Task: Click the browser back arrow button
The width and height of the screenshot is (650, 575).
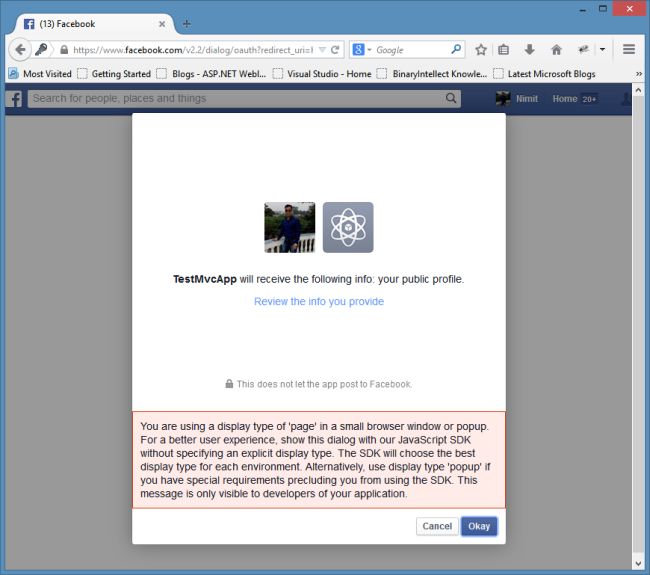Action: 19,50
